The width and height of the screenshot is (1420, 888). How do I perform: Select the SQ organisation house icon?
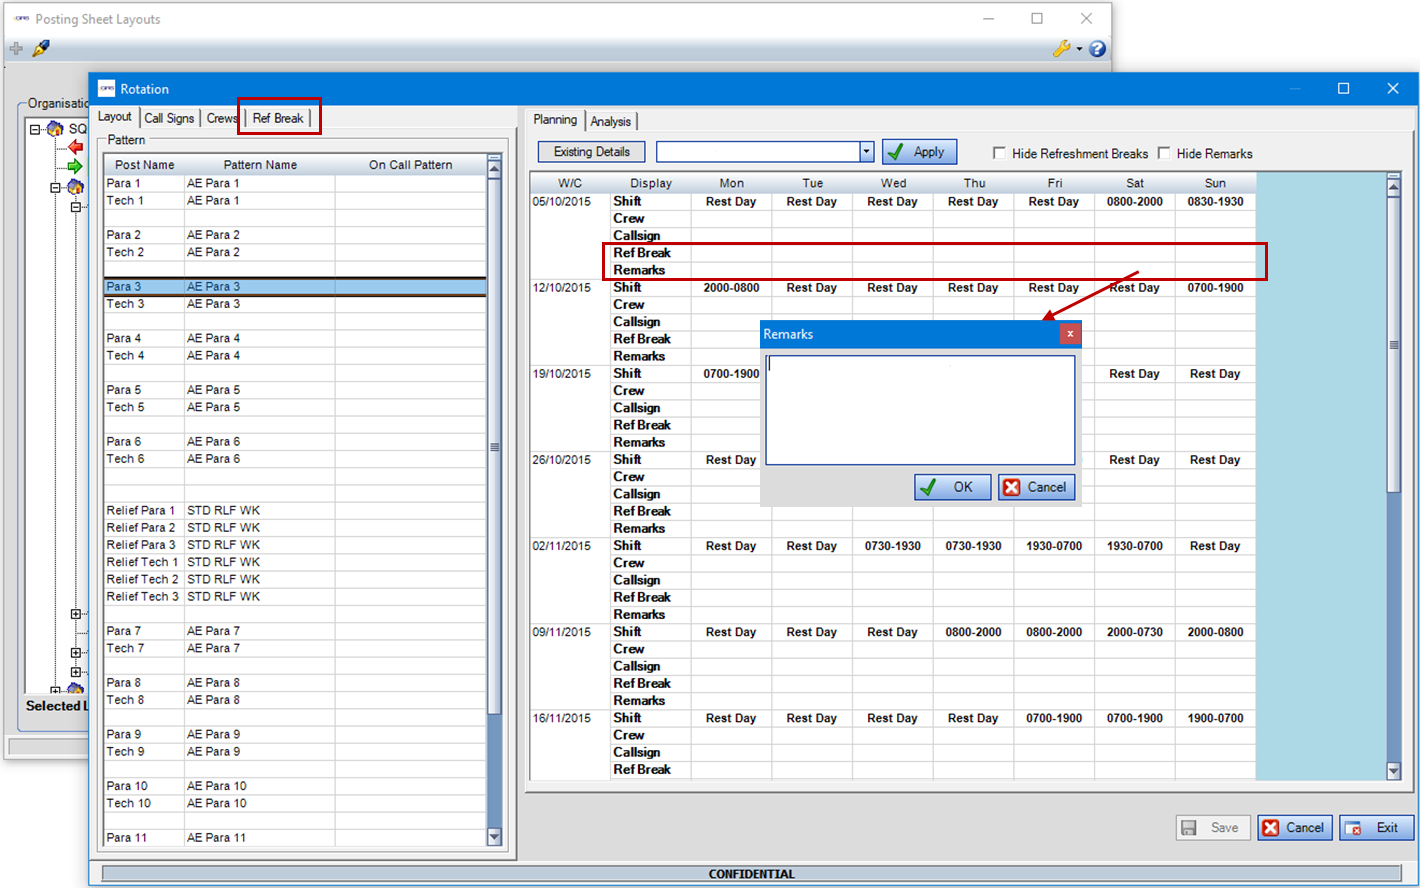point(55,129)
